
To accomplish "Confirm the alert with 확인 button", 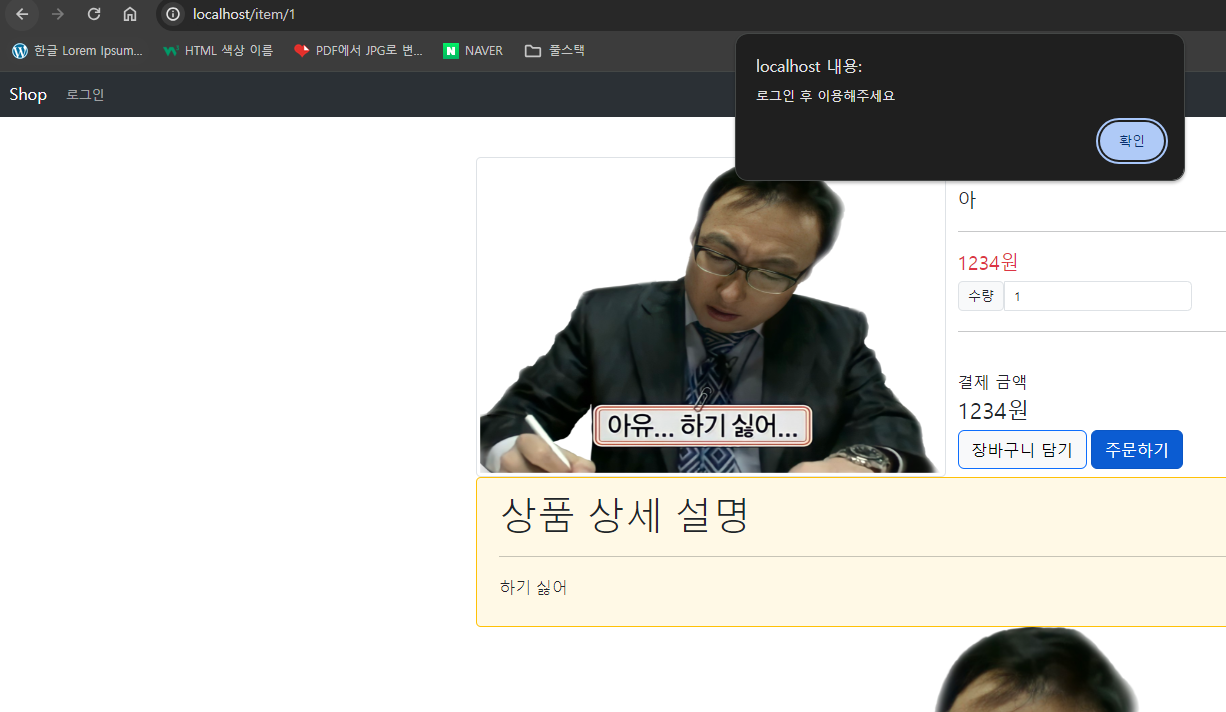I will coord(1131,141).
